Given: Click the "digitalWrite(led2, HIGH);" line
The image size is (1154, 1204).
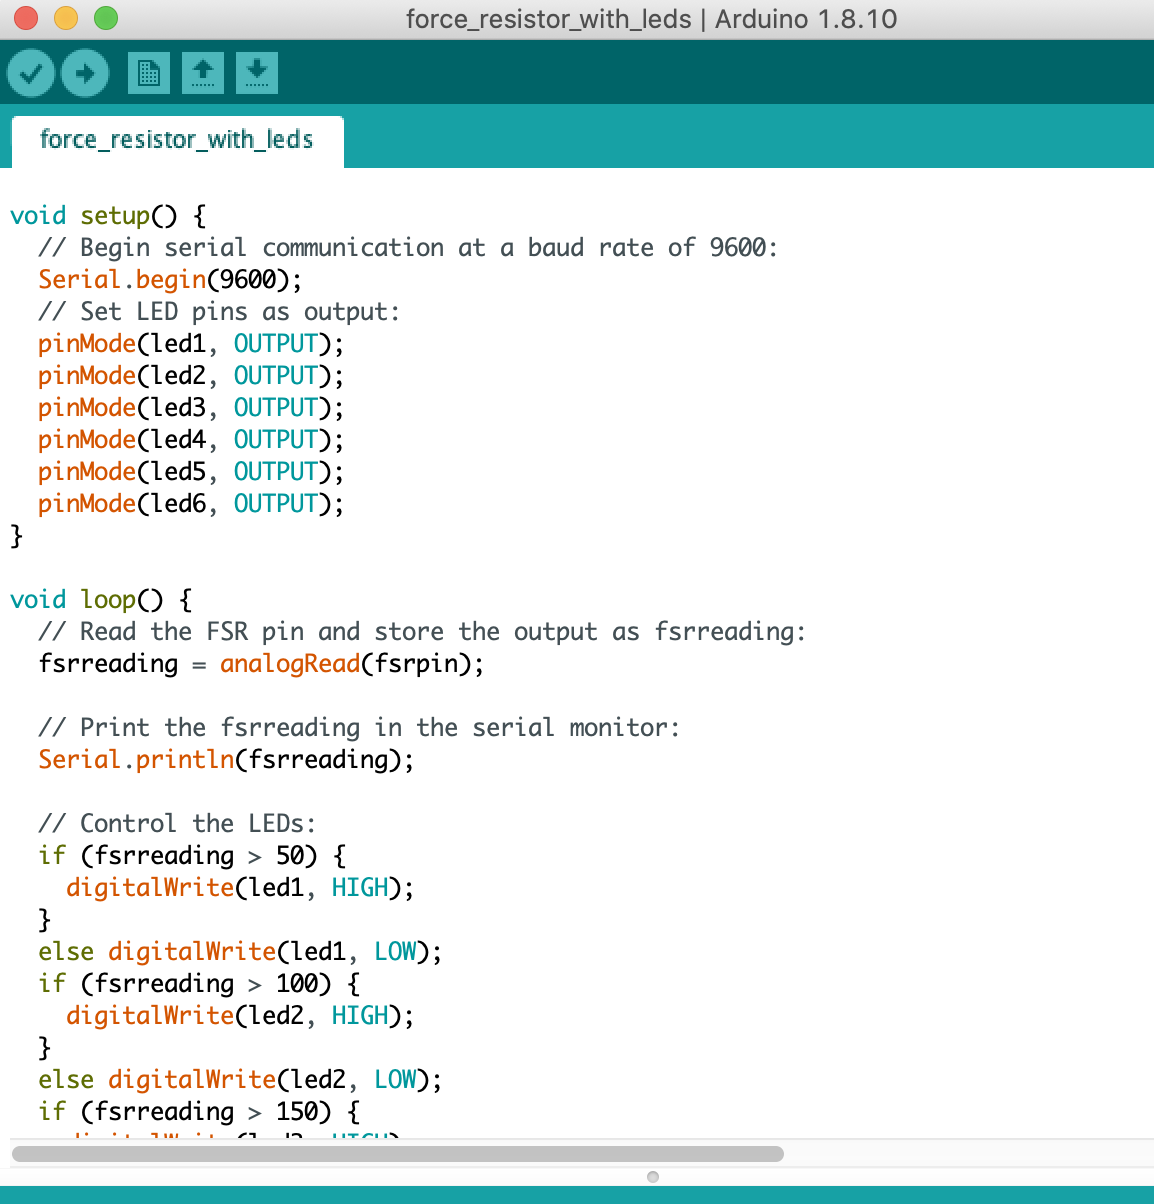Looking at the screenshot, I should click(240, 1016).
